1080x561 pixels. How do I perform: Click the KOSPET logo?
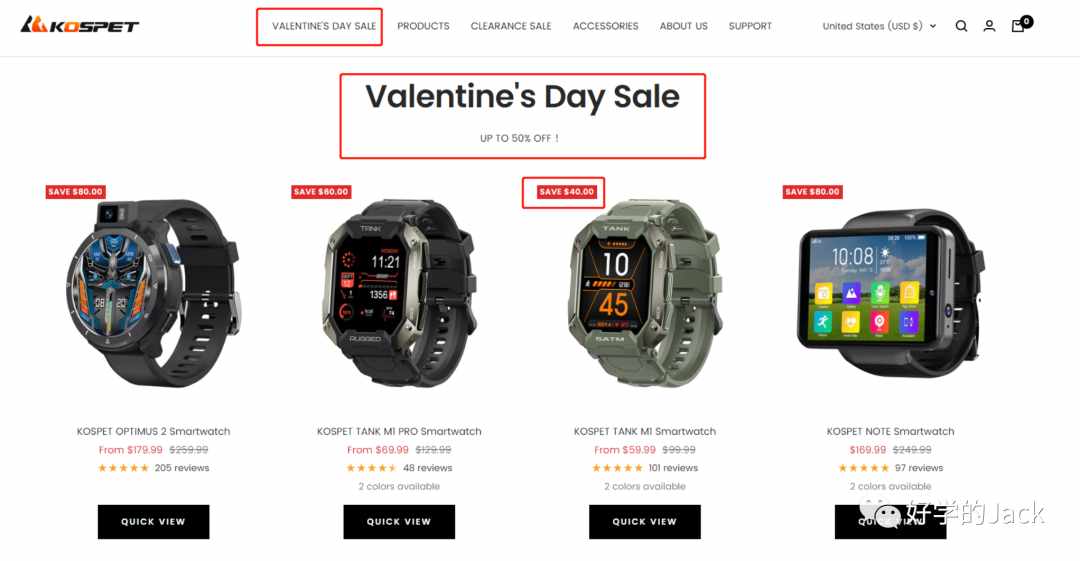click(79, 26)
